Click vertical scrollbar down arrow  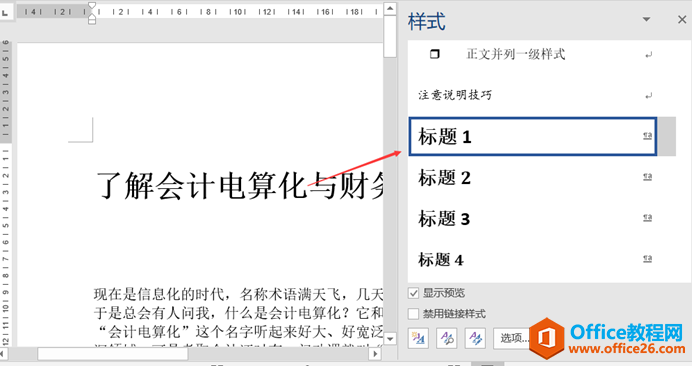point(390,339)
